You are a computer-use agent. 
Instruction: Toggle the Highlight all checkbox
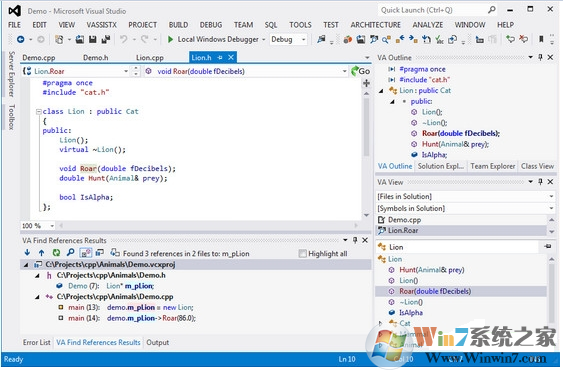tap(303, 254)
